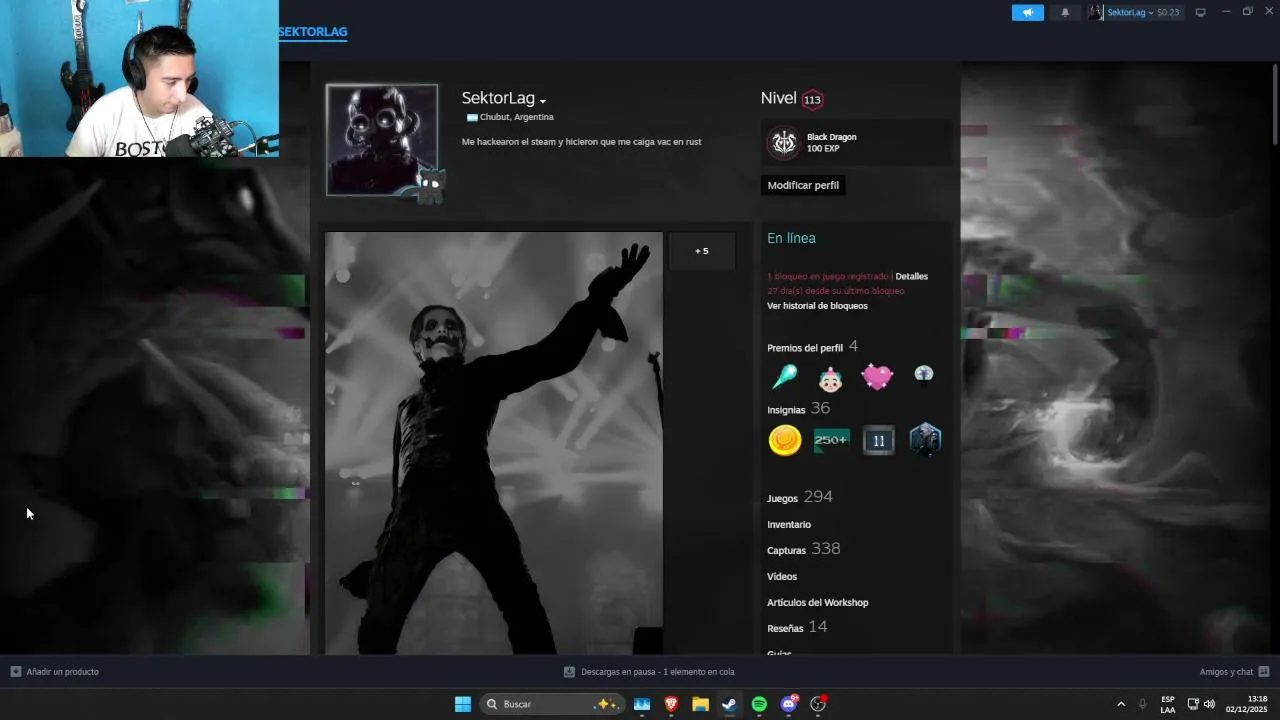
Task: Switch to Big Picture mode icon
Action: coord(1201,12)
